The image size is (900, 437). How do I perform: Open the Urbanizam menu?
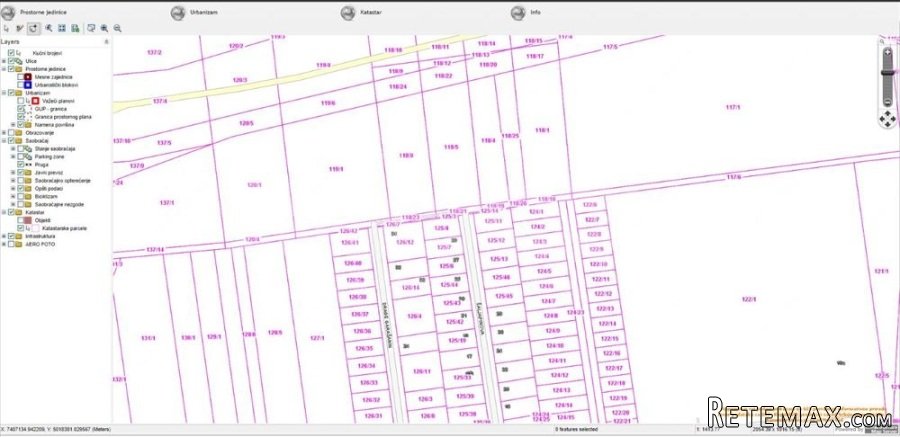(204, 12)
